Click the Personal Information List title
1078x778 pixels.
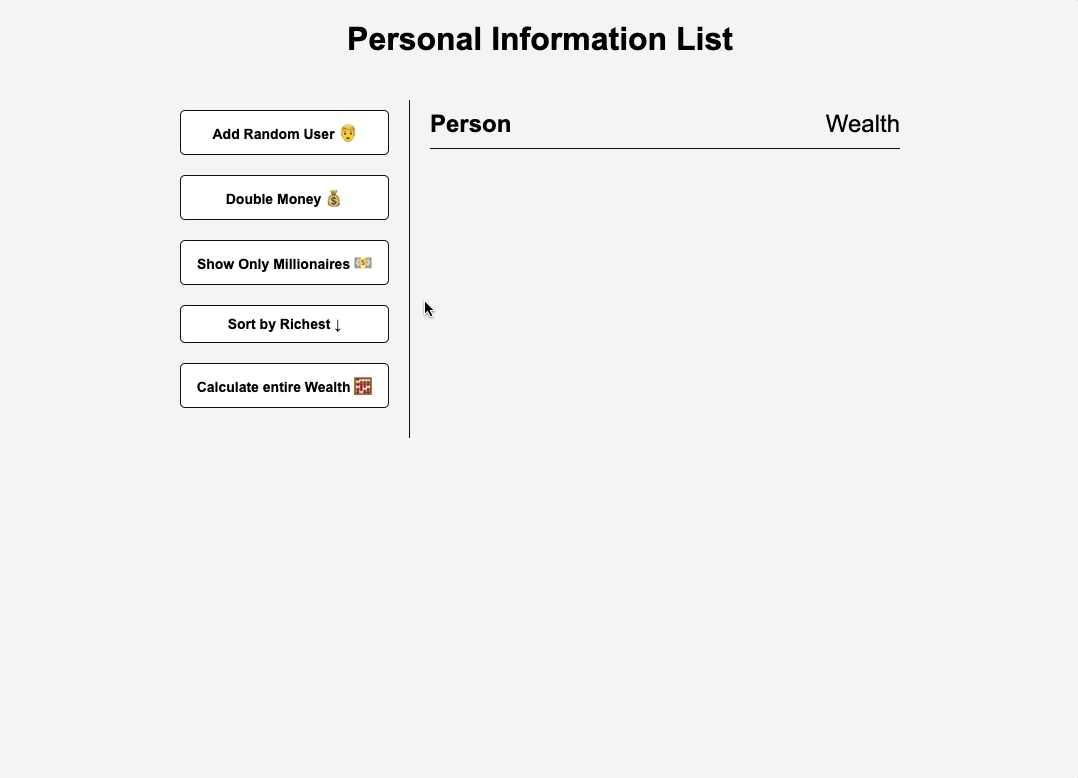tap(539, 39)
